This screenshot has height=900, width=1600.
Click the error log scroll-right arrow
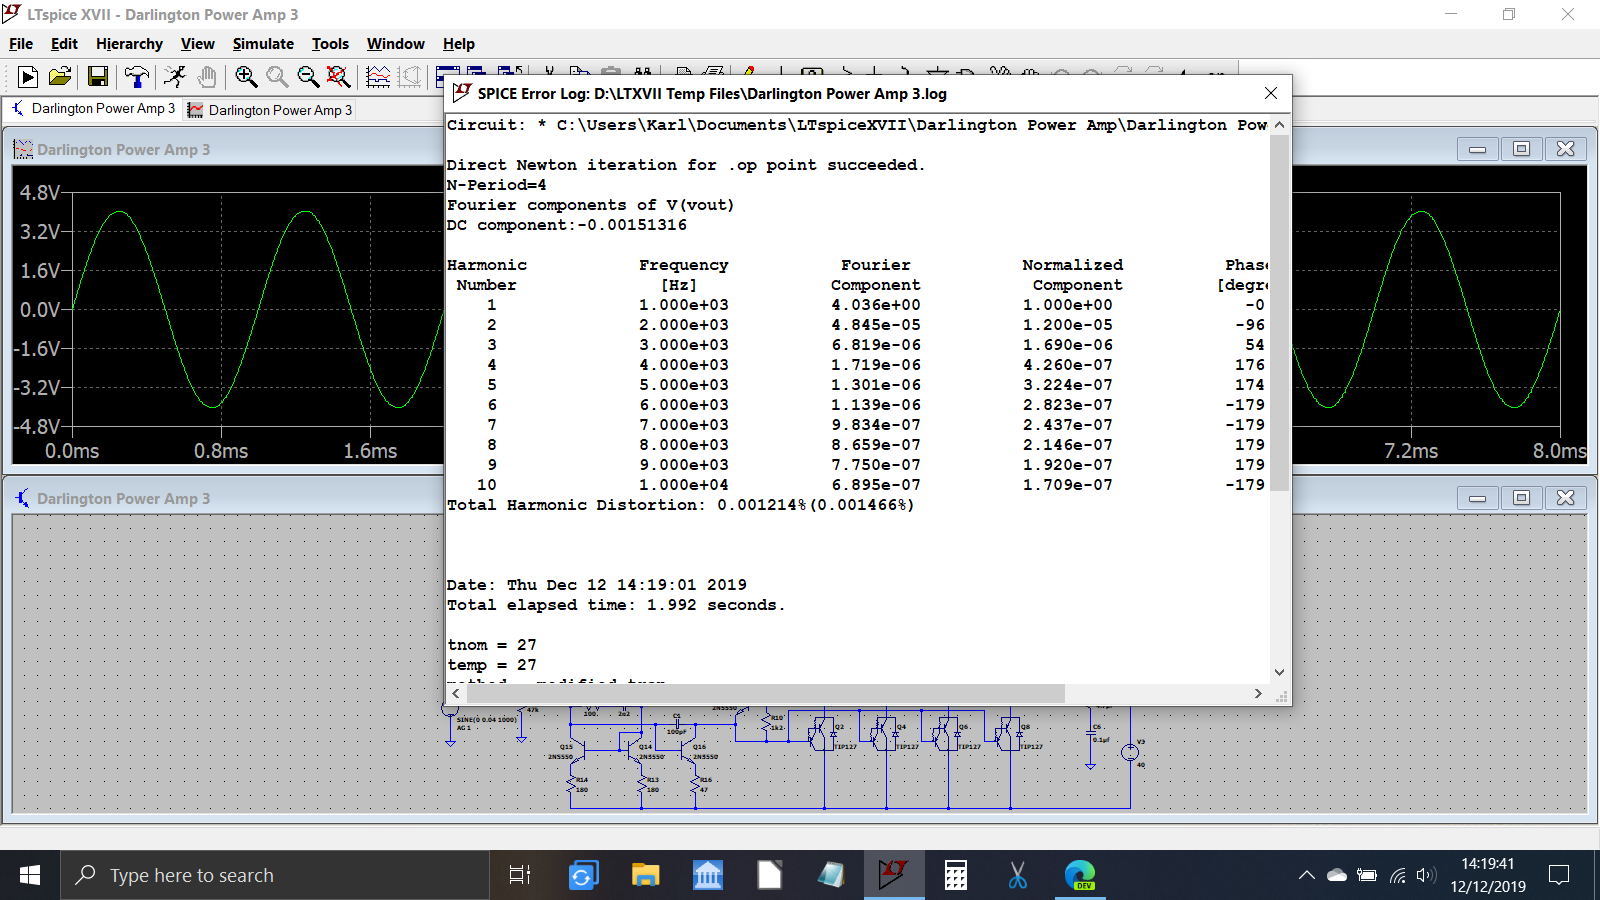pyautogui.click(x=1258, y=693)
